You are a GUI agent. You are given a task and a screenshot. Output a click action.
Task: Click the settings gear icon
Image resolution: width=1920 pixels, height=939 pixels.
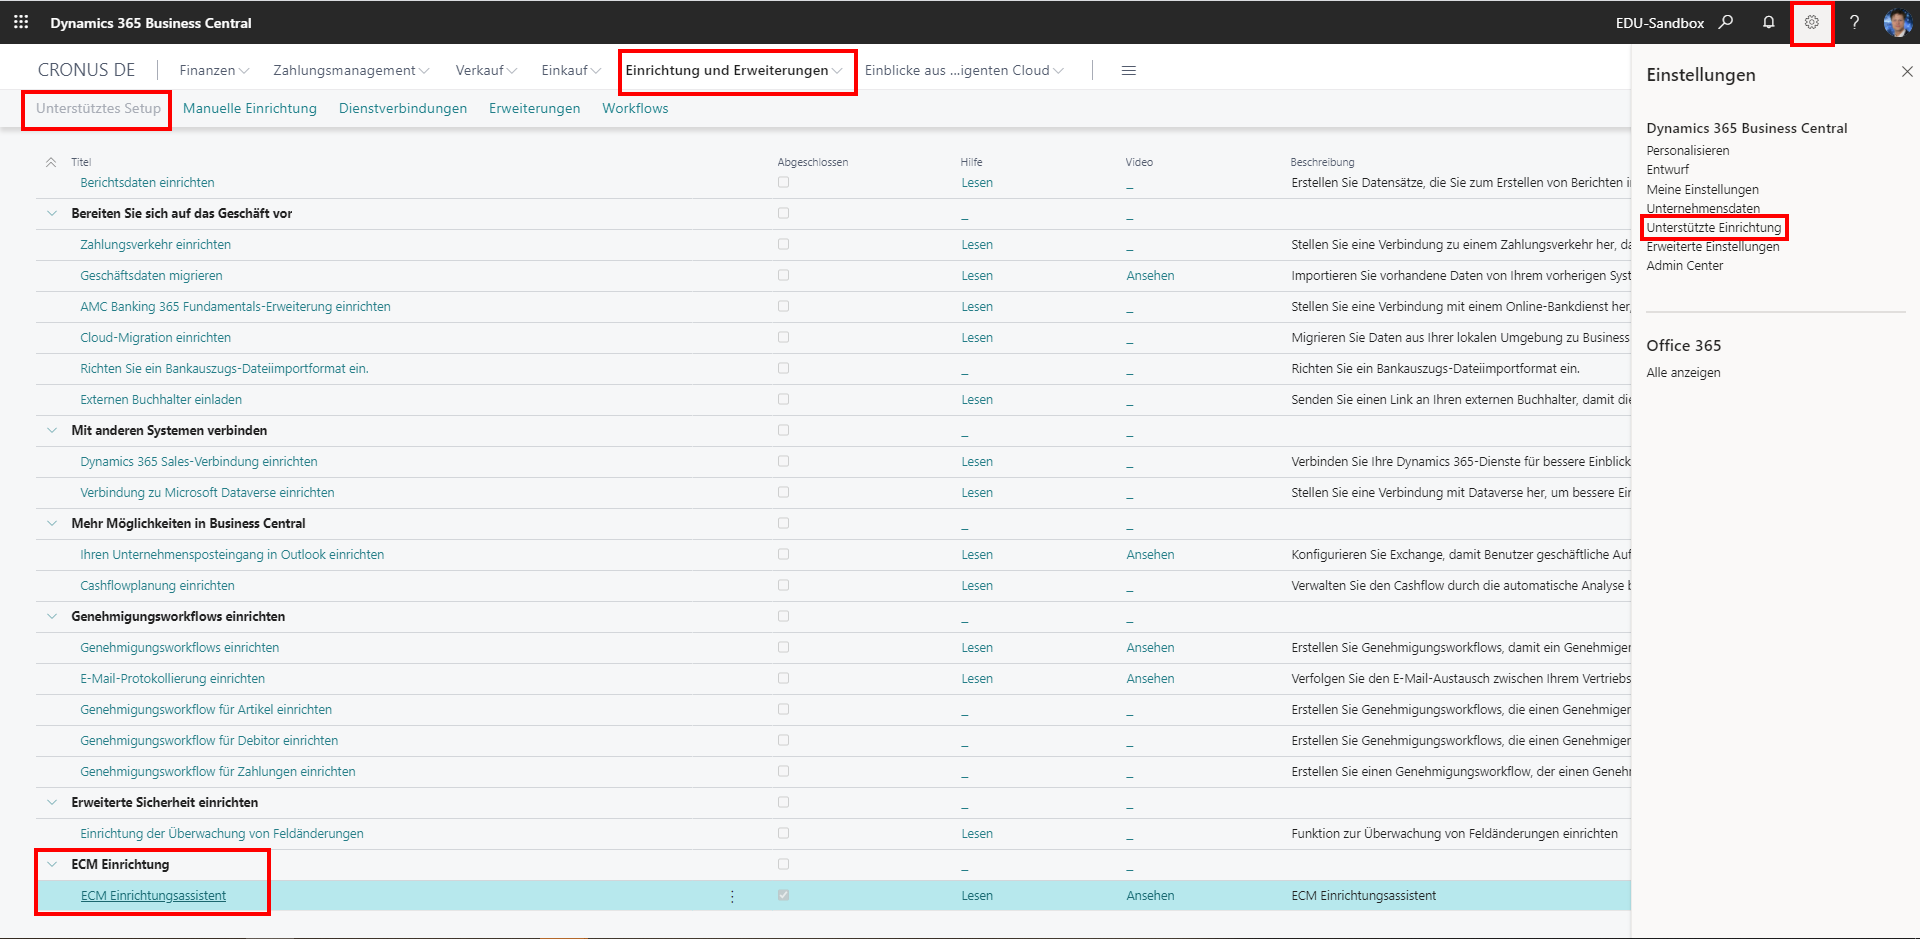pyautogui.click(x=1812, y=22)
